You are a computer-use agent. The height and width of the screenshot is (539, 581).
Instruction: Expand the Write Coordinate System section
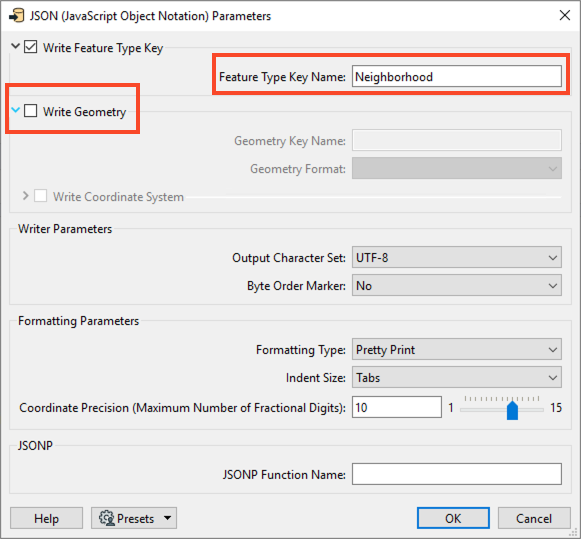(x=25, y=196)
